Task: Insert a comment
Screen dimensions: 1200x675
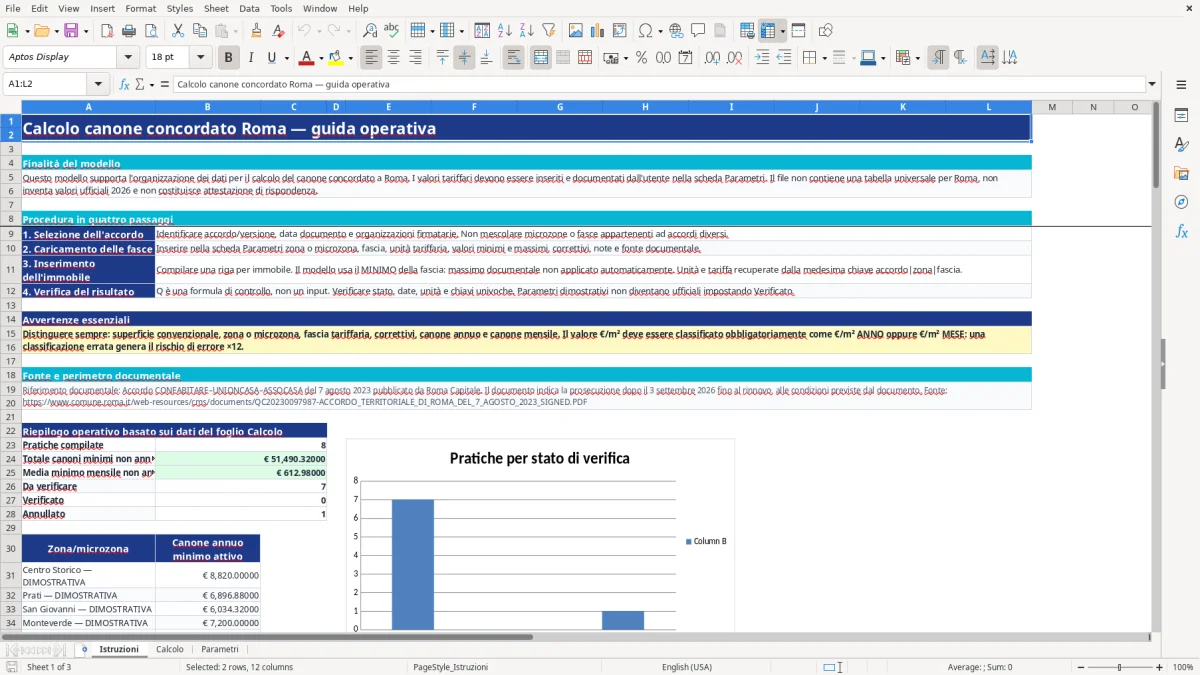Action: (x=698, y=31)
